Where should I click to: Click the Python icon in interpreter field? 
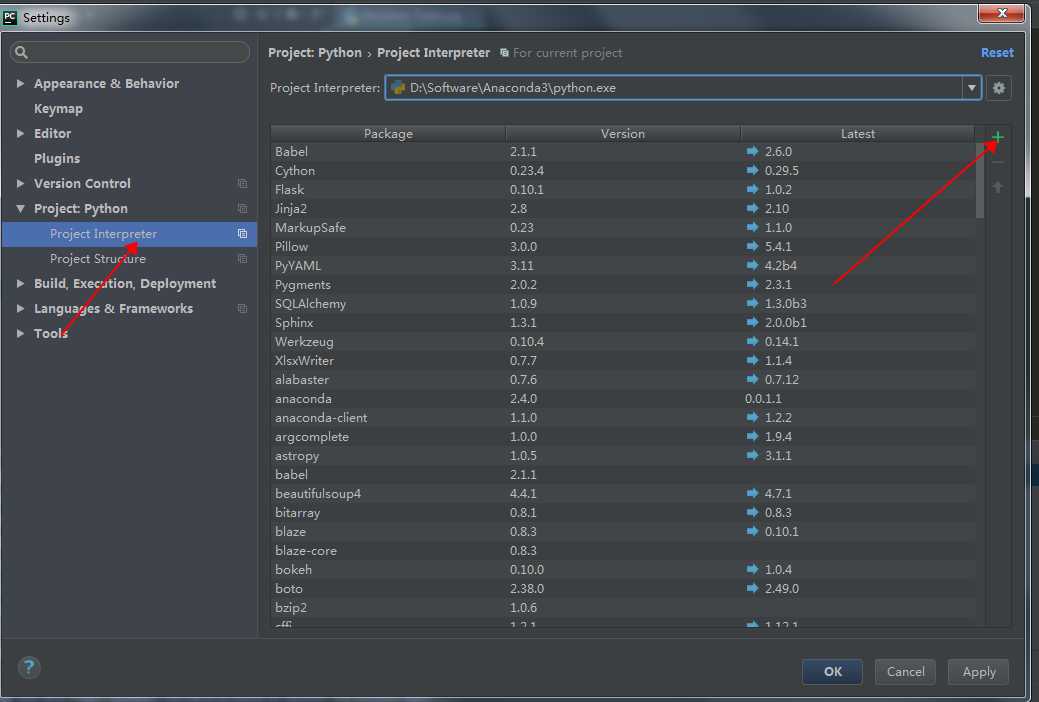[x=398, y=88]
